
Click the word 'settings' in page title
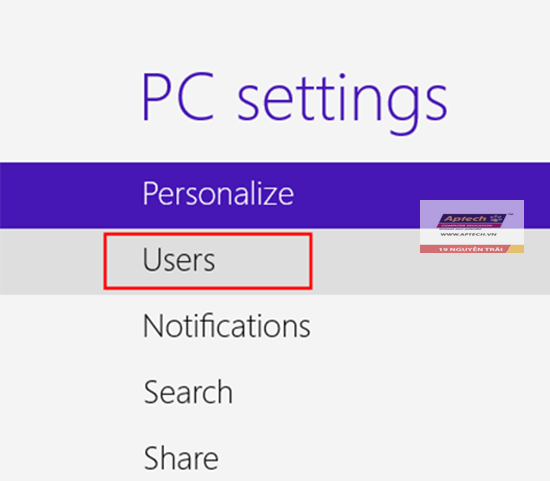pos(343,105)
